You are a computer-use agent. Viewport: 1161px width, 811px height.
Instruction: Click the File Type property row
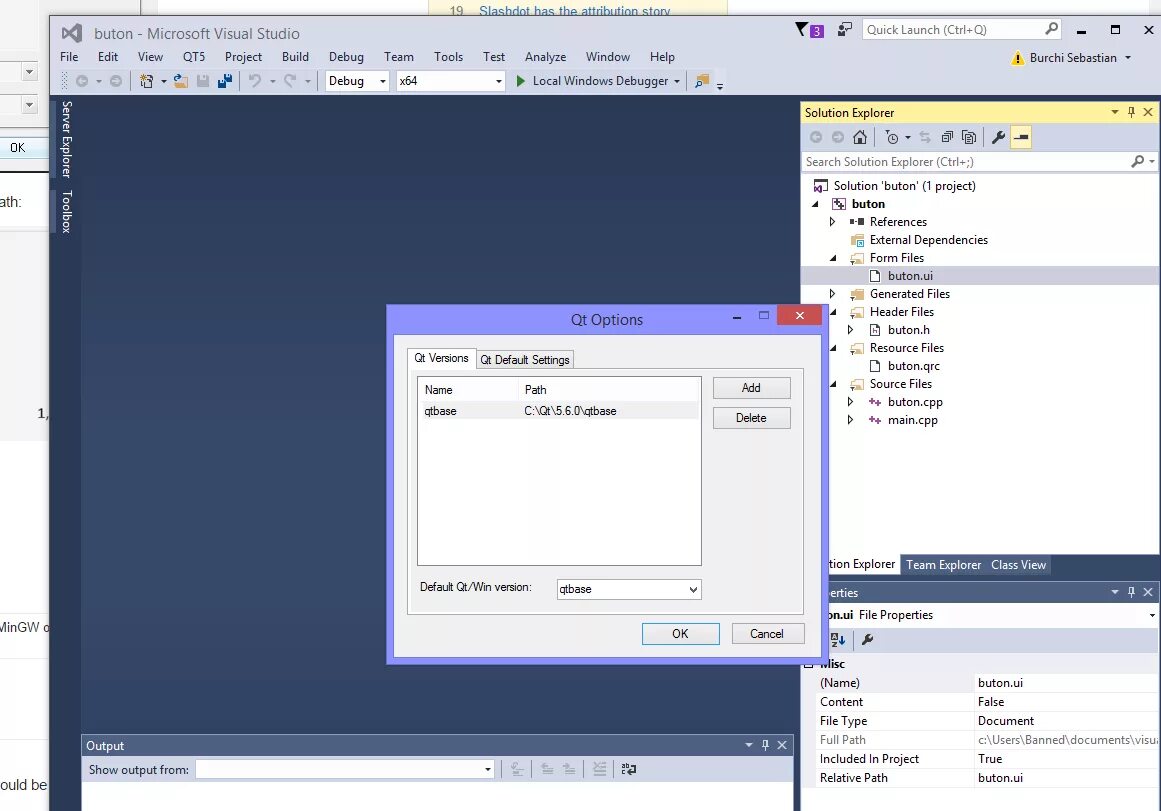coord(988,721)
